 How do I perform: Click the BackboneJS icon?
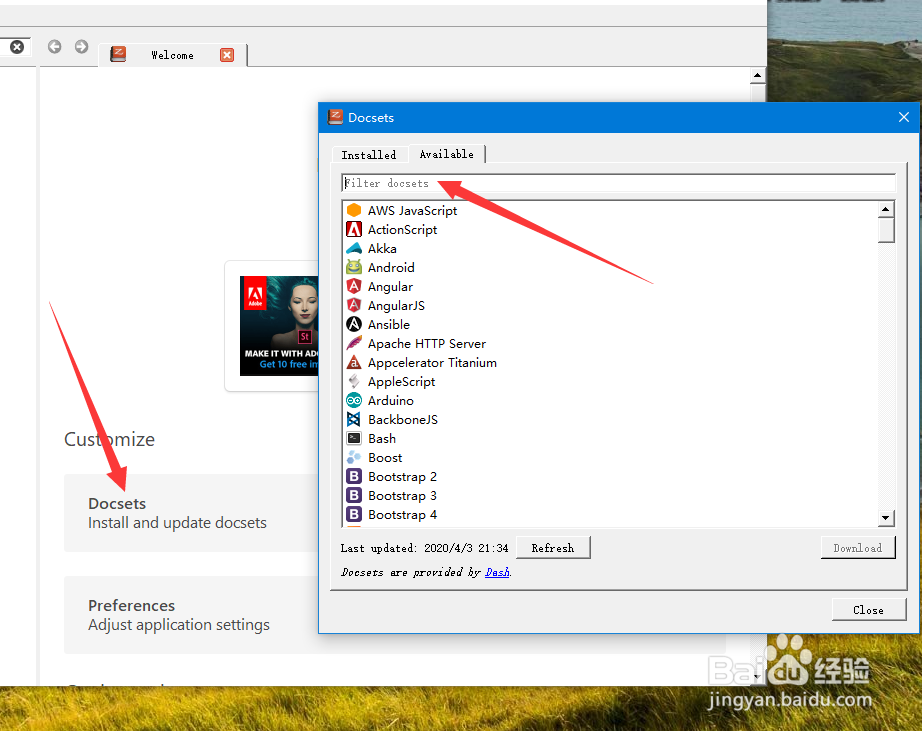pyautogui.click(x=353, y=419)
